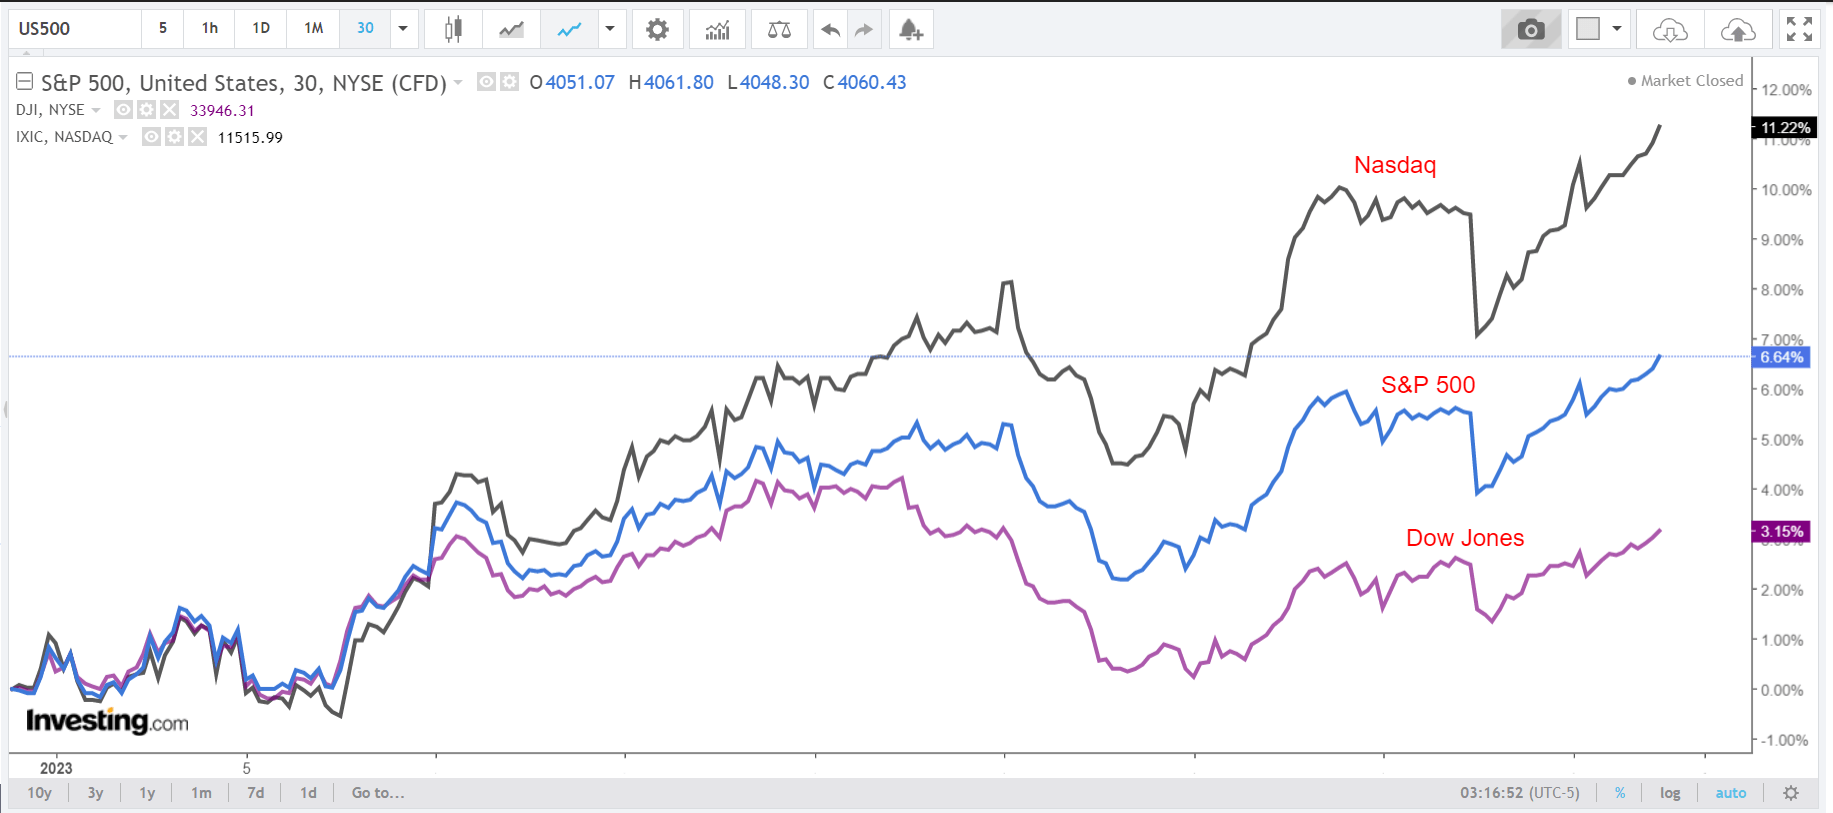This screenshot has width=1833, height=813.
Task: Select the 1D interval
Action: click(x=261, y=29)
